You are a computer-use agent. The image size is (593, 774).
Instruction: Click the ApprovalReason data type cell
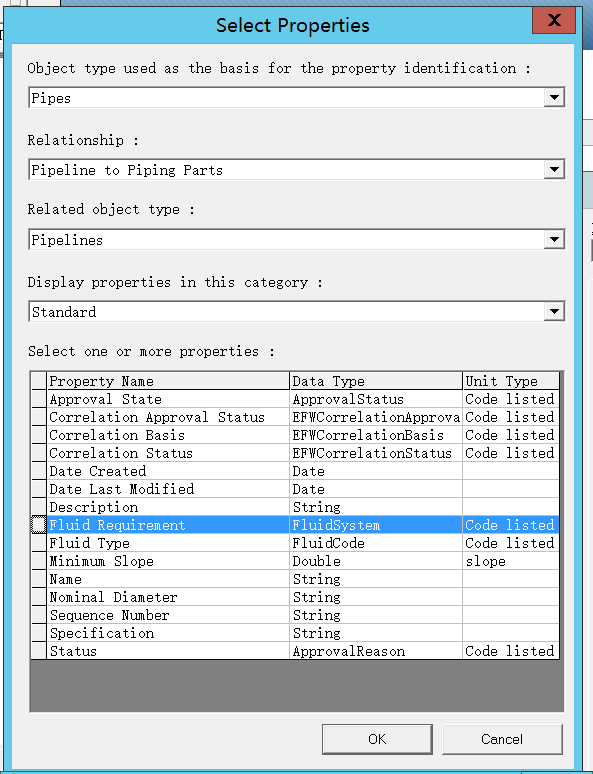(x=376, y=651)
